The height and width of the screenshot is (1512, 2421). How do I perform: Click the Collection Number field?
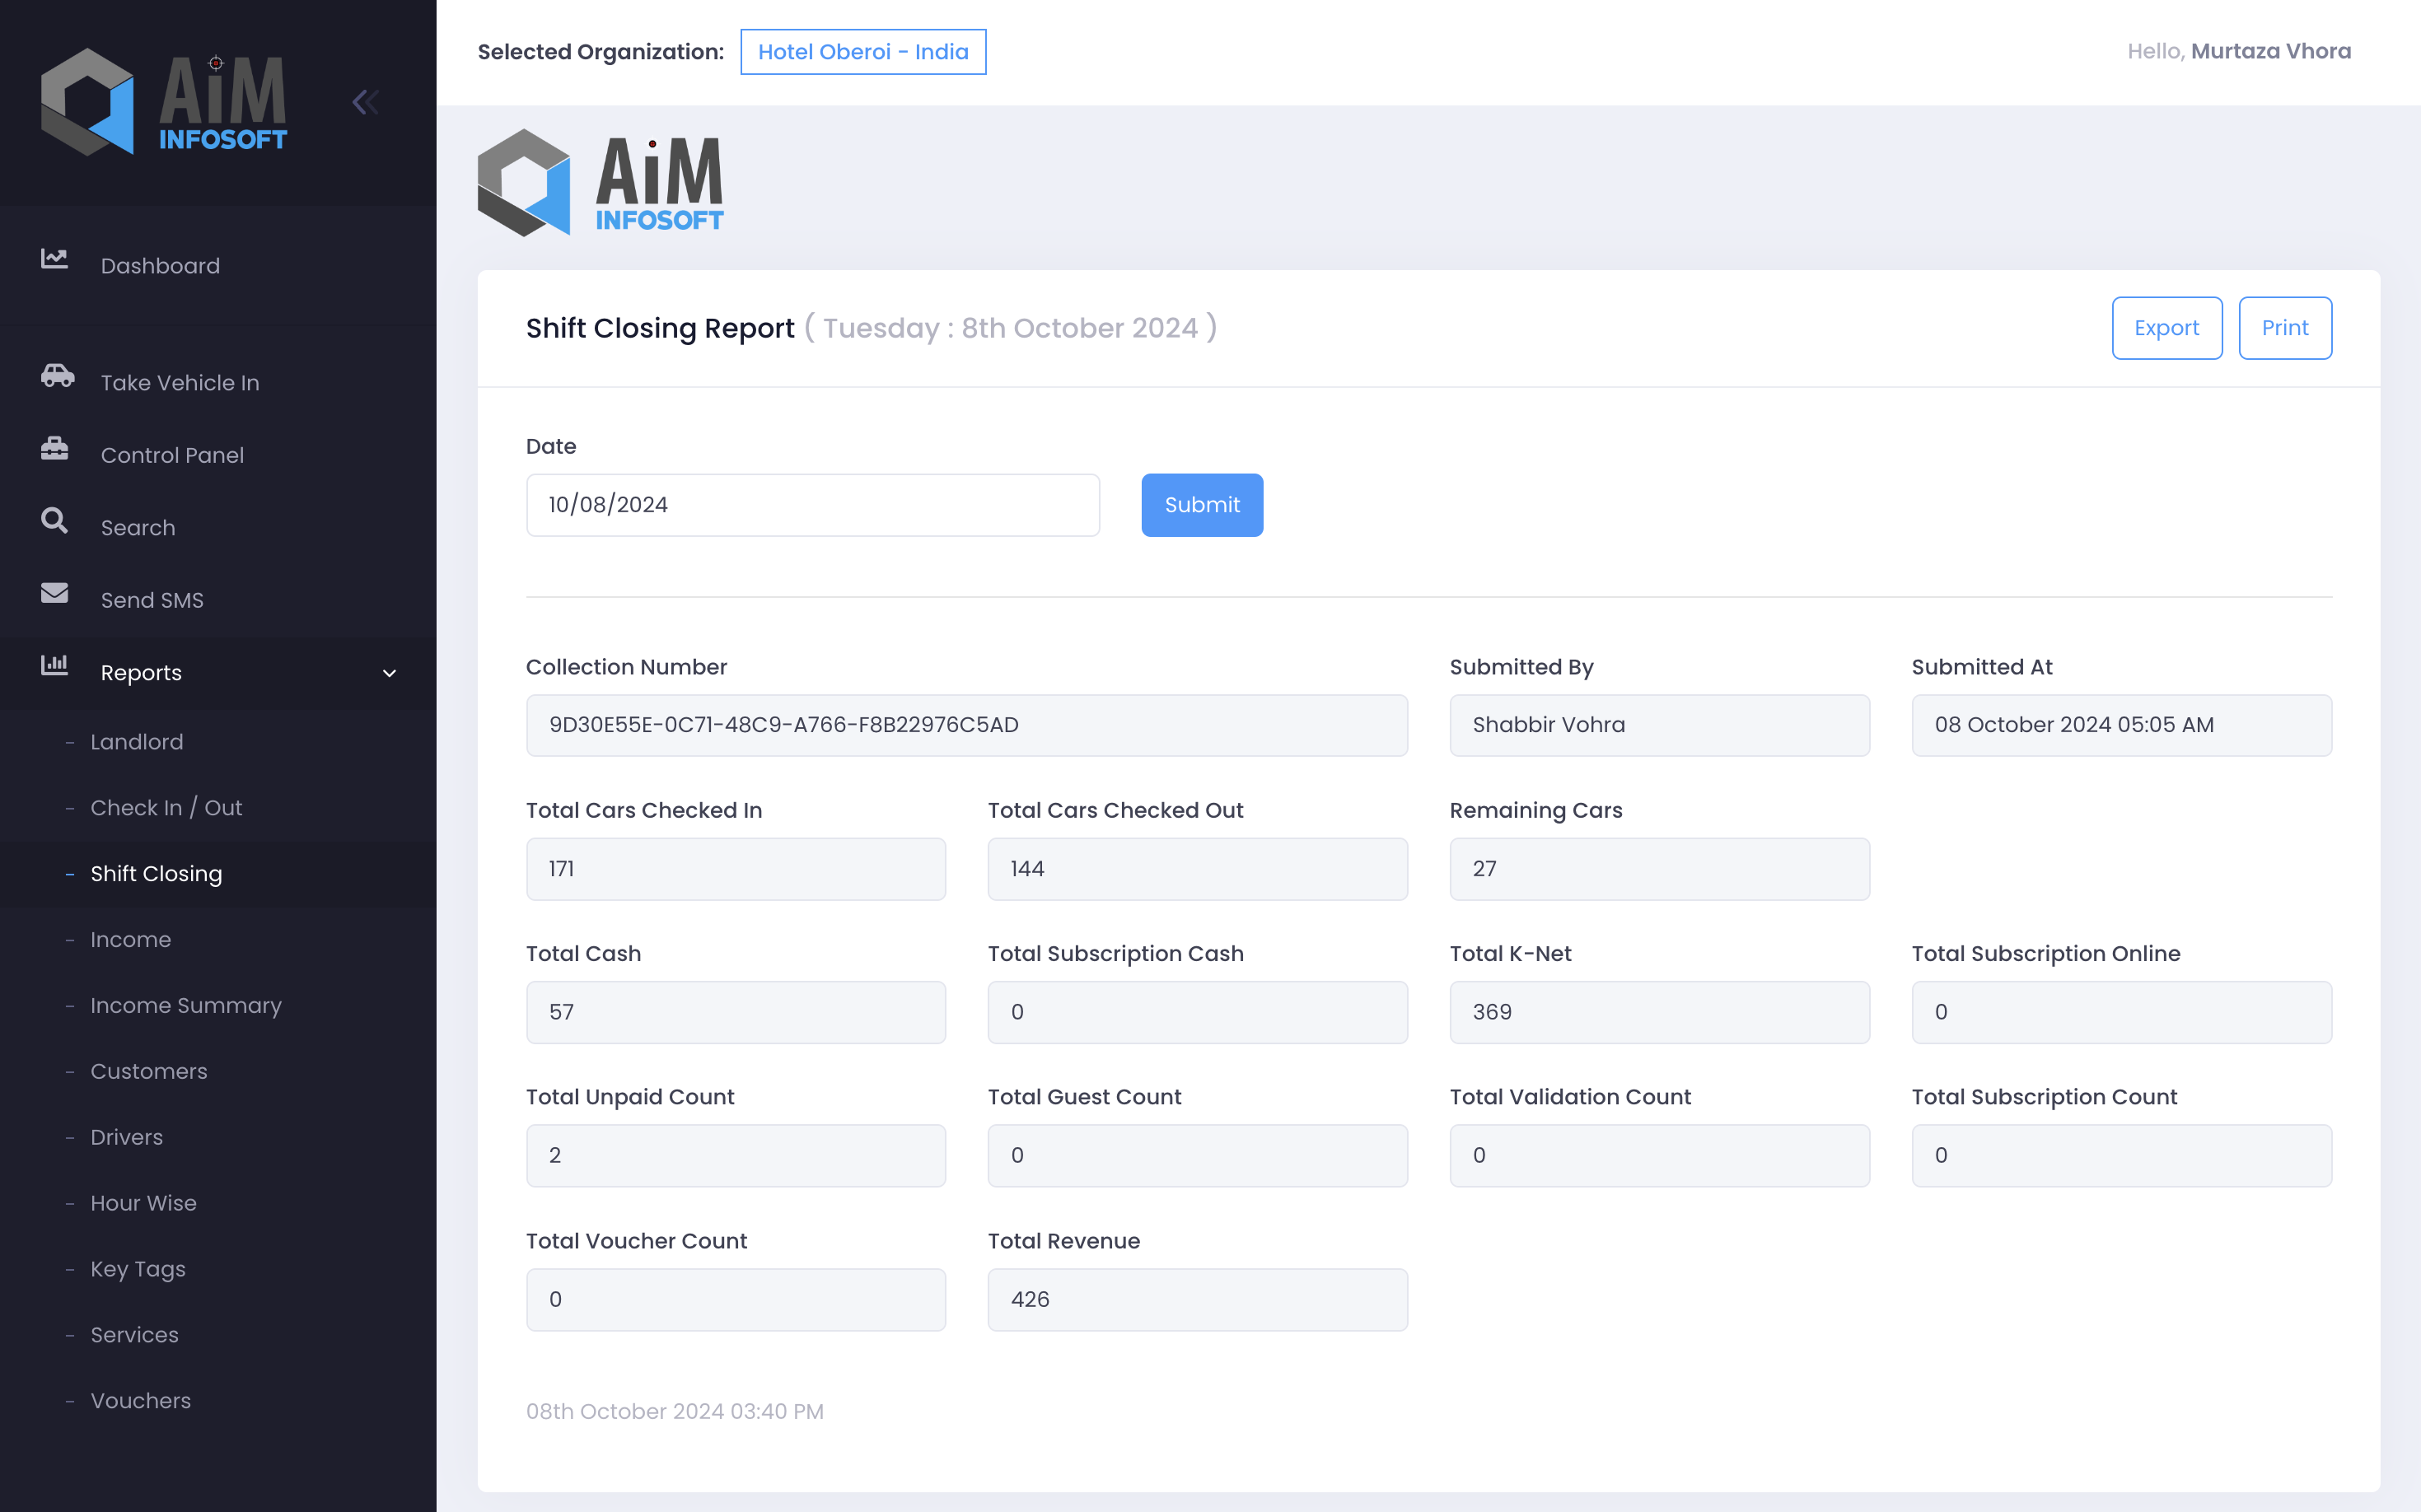967,726
